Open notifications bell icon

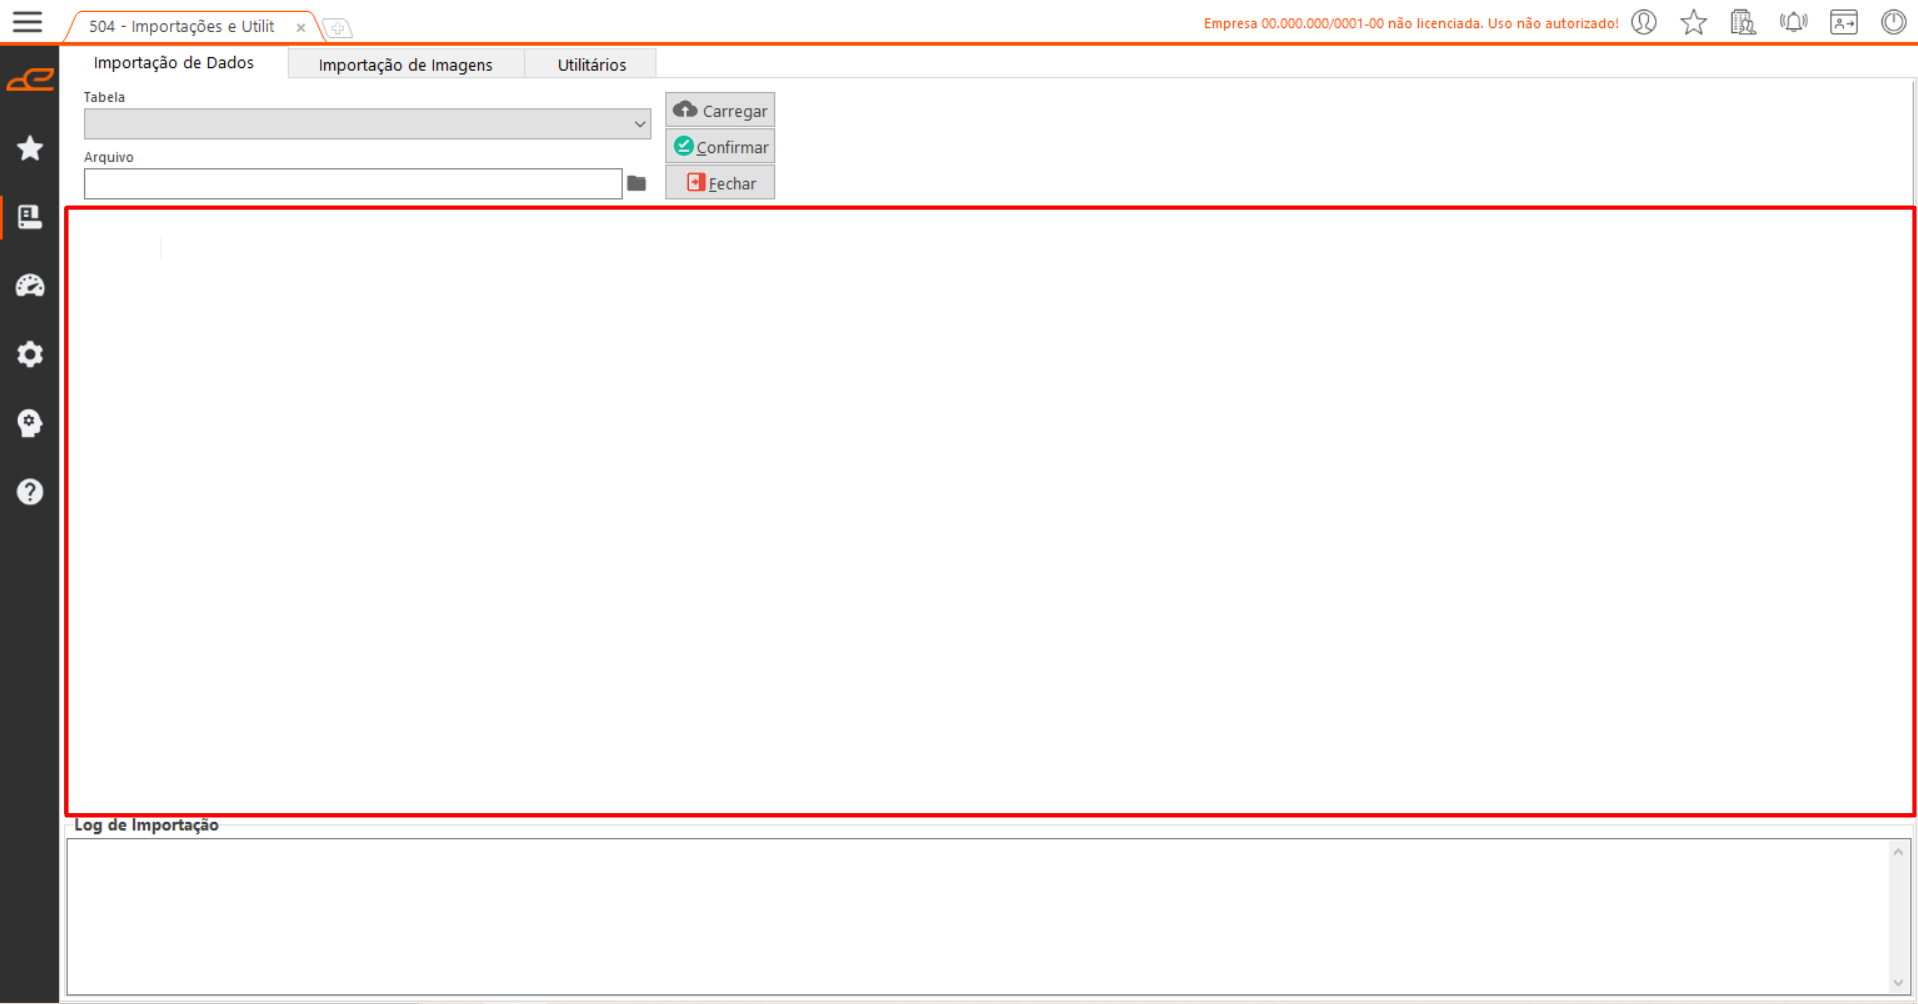tap(1793, 22)
